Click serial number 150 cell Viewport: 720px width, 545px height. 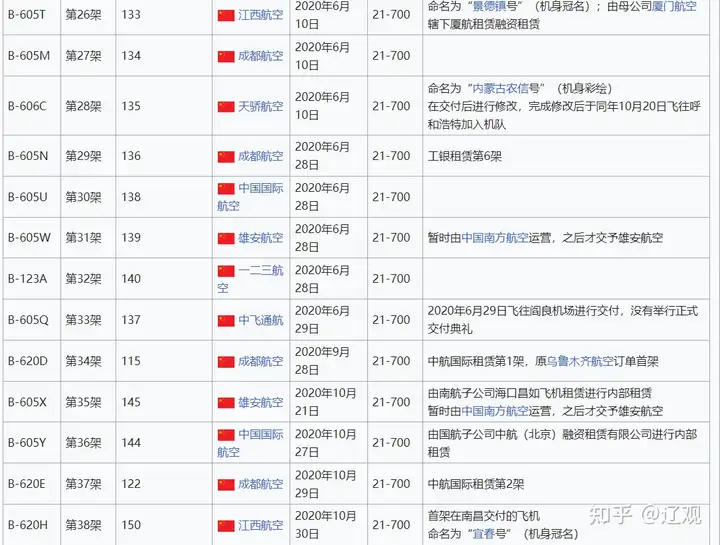point(164,525)
